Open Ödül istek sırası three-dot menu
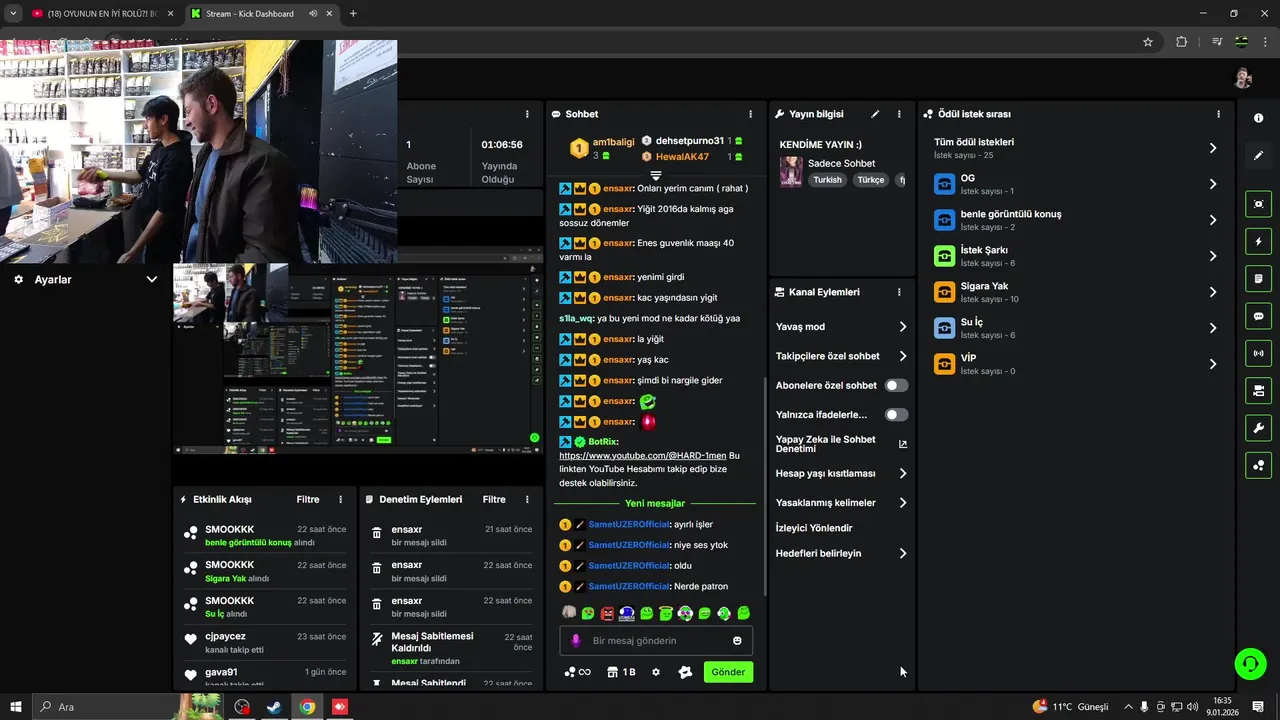This screenshot has height=720, width=1280. tap(1218, 114)
